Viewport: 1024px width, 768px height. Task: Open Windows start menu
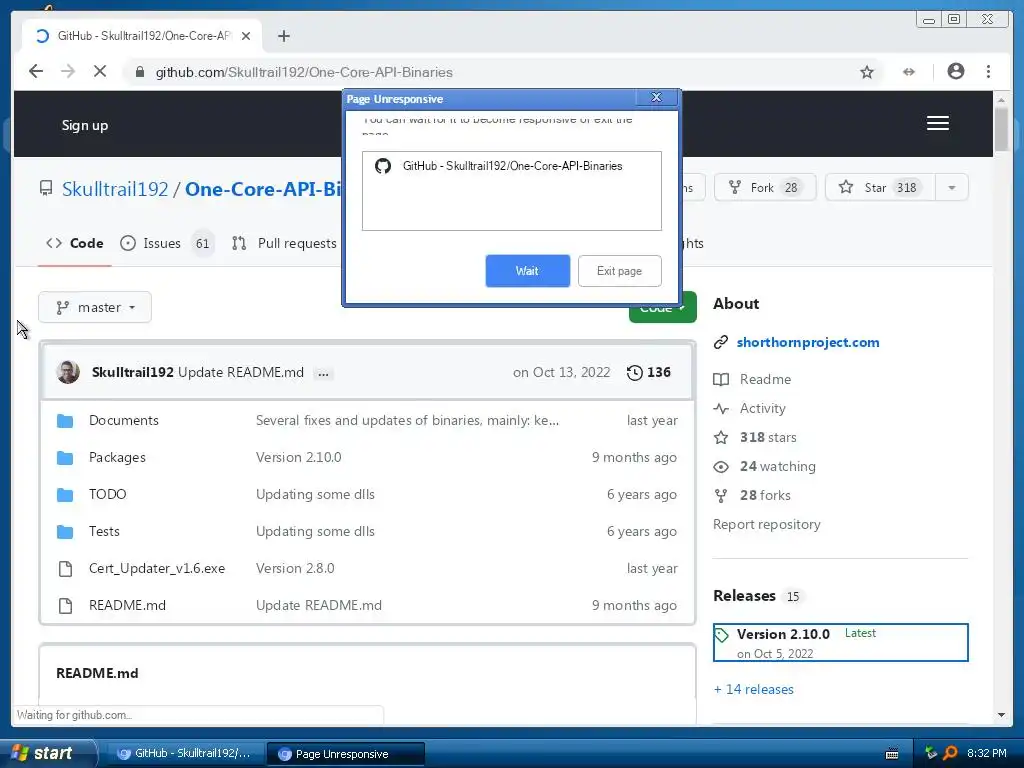pos(47,753)
